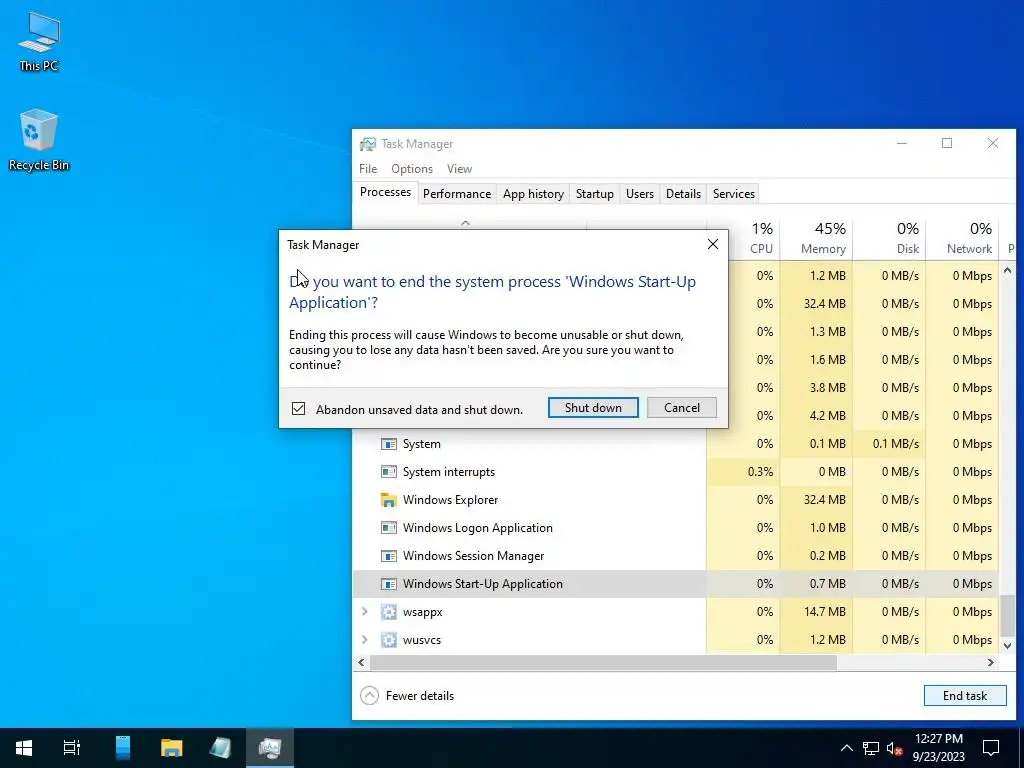The width and height of the screenshot is (1024, 768).
Task: Click the horizontal scrollbar right arrow
Action: tap(991, 662)
